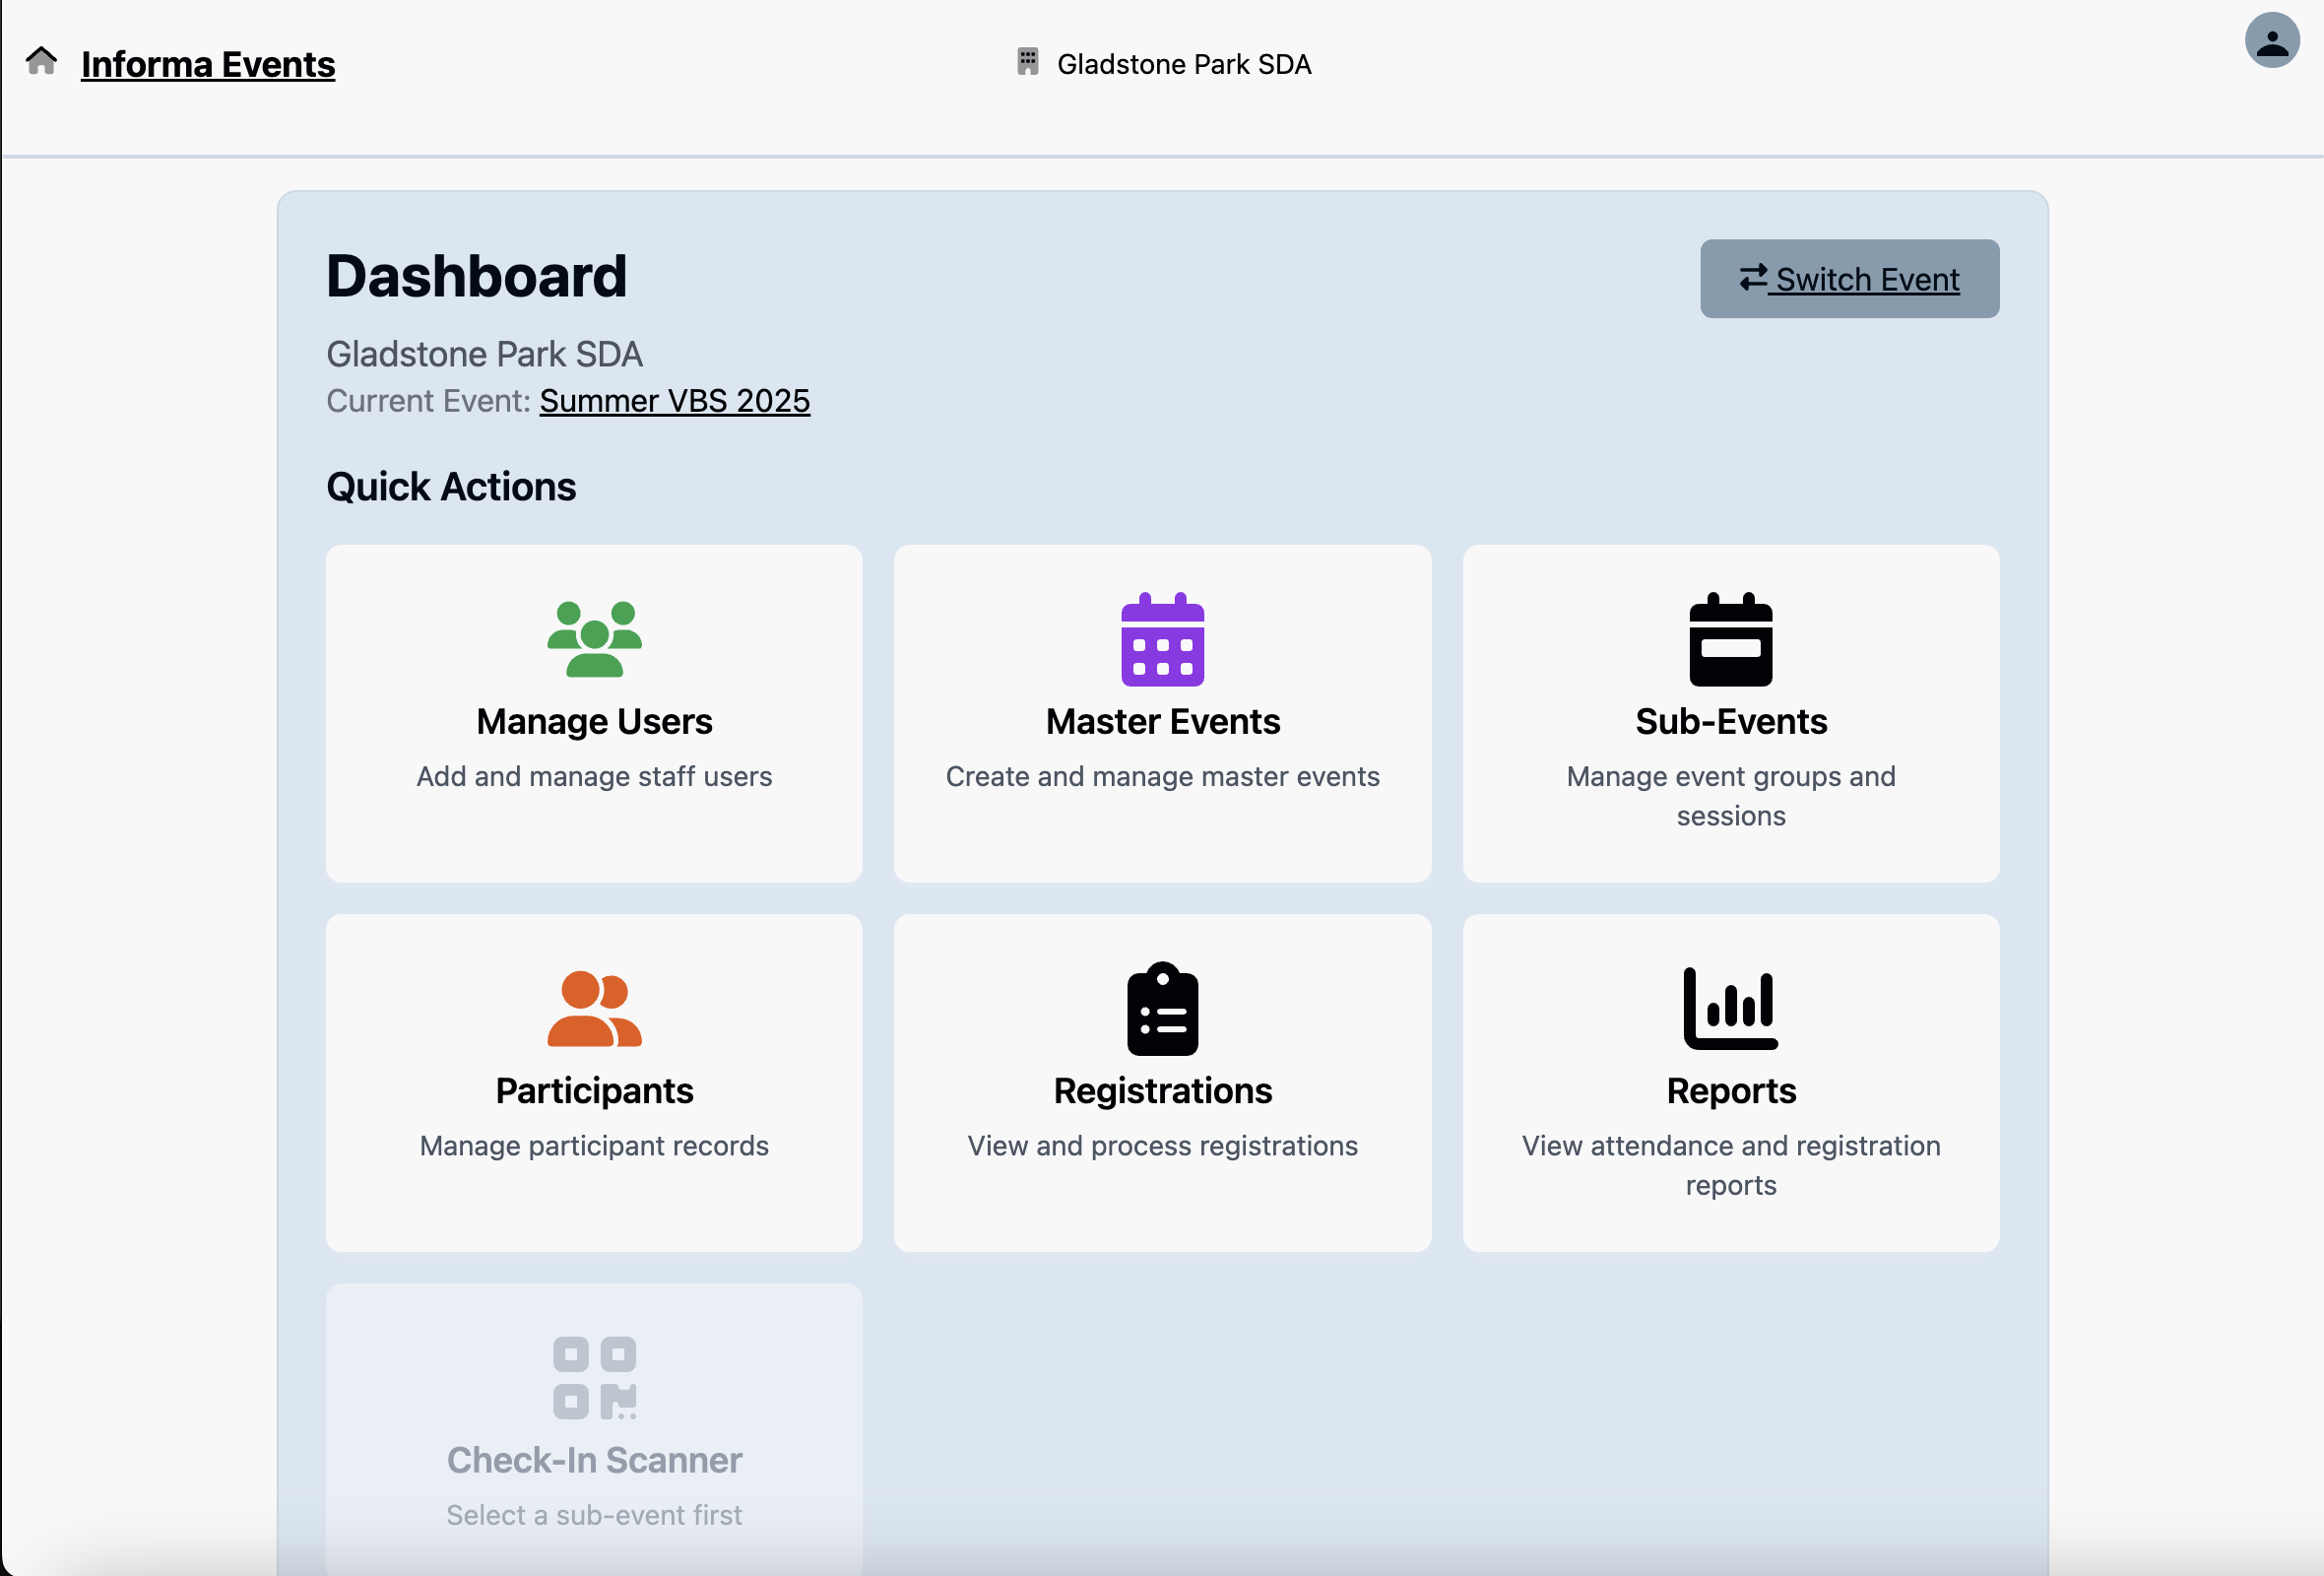Open the Registrations card heading
This screenshot has height=1576, width=2324.
1162,1090
